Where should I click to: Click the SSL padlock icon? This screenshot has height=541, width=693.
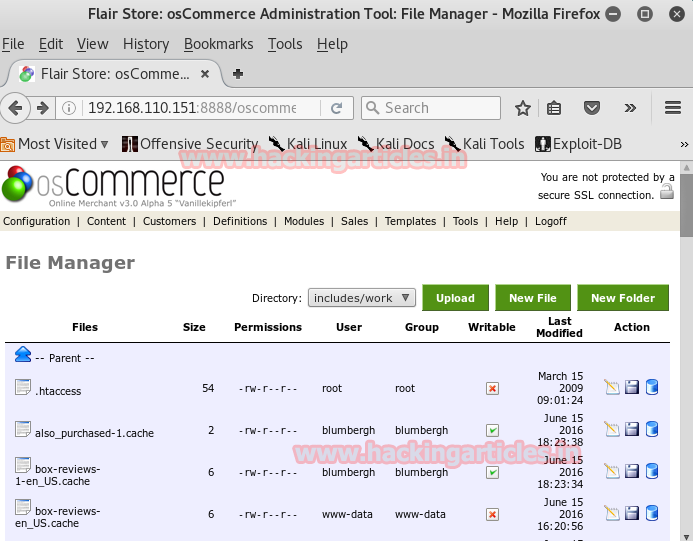(x=666, y=192)
